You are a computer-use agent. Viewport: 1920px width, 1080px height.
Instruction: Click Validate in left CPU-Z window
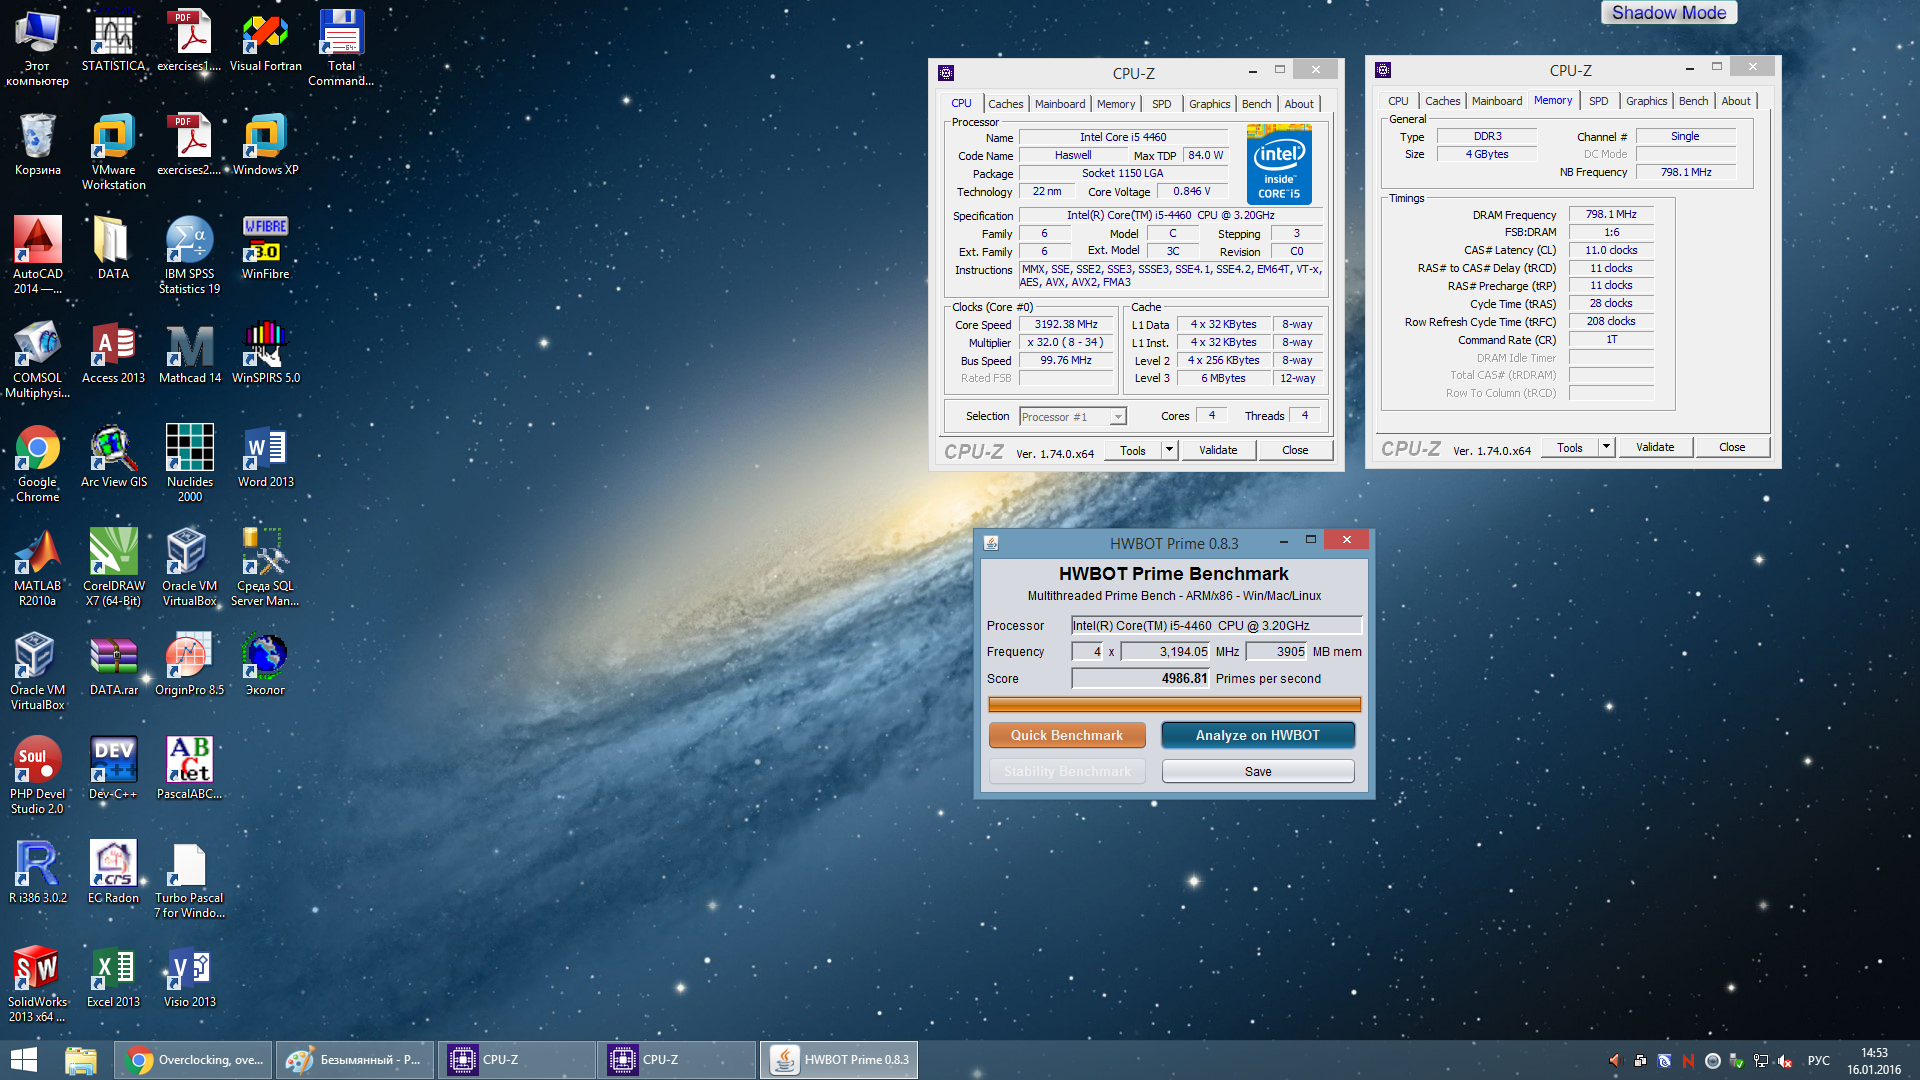[1218, 450]
